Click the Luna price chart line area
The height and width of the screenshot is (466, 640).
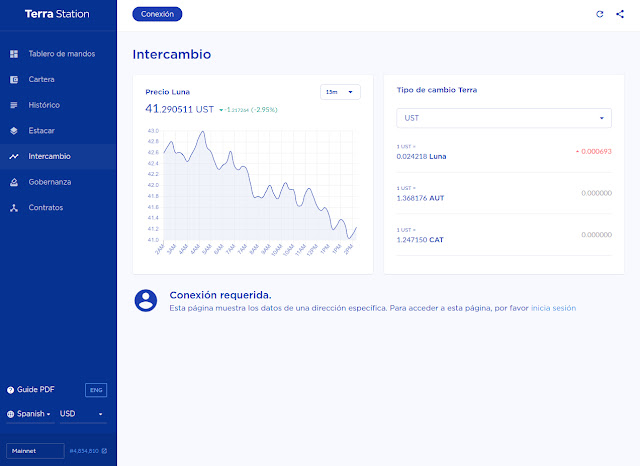pos(260,186)
